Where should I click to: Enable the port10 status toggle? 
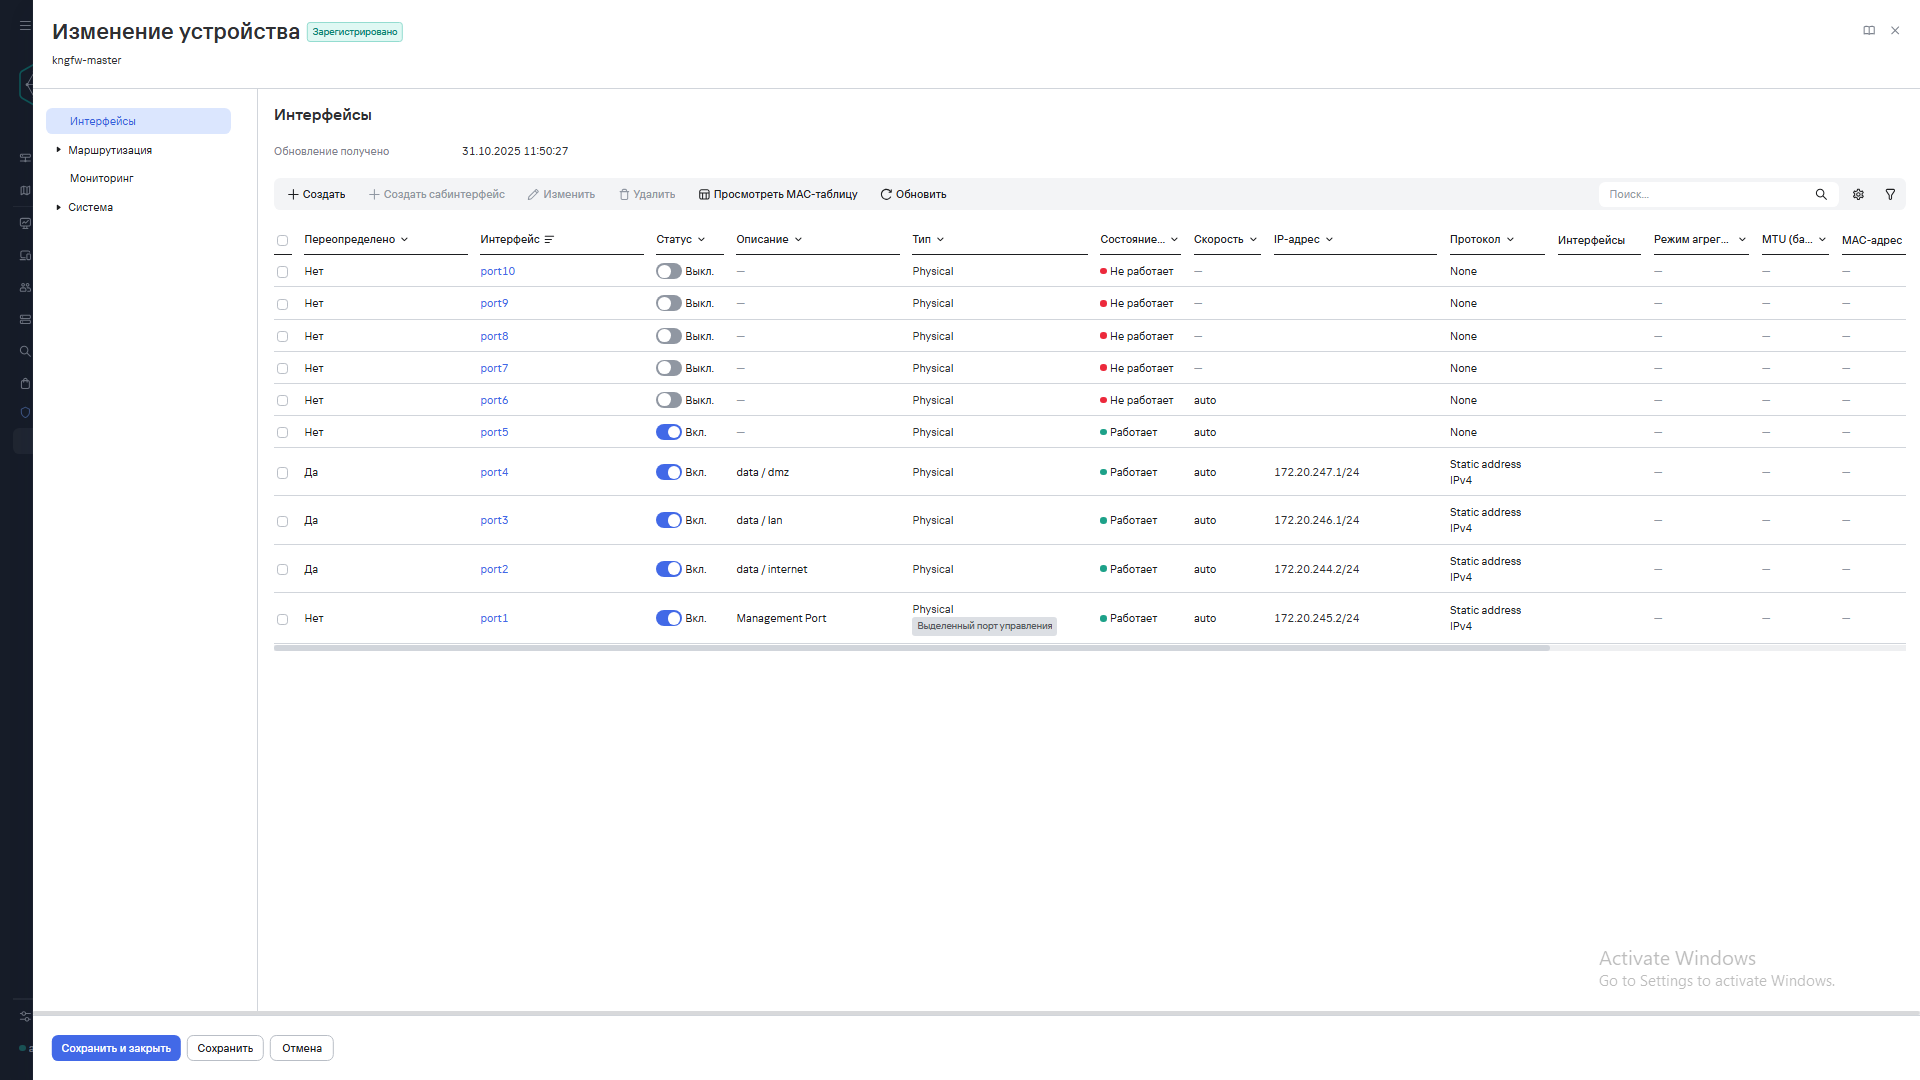(x=668, y=271)
